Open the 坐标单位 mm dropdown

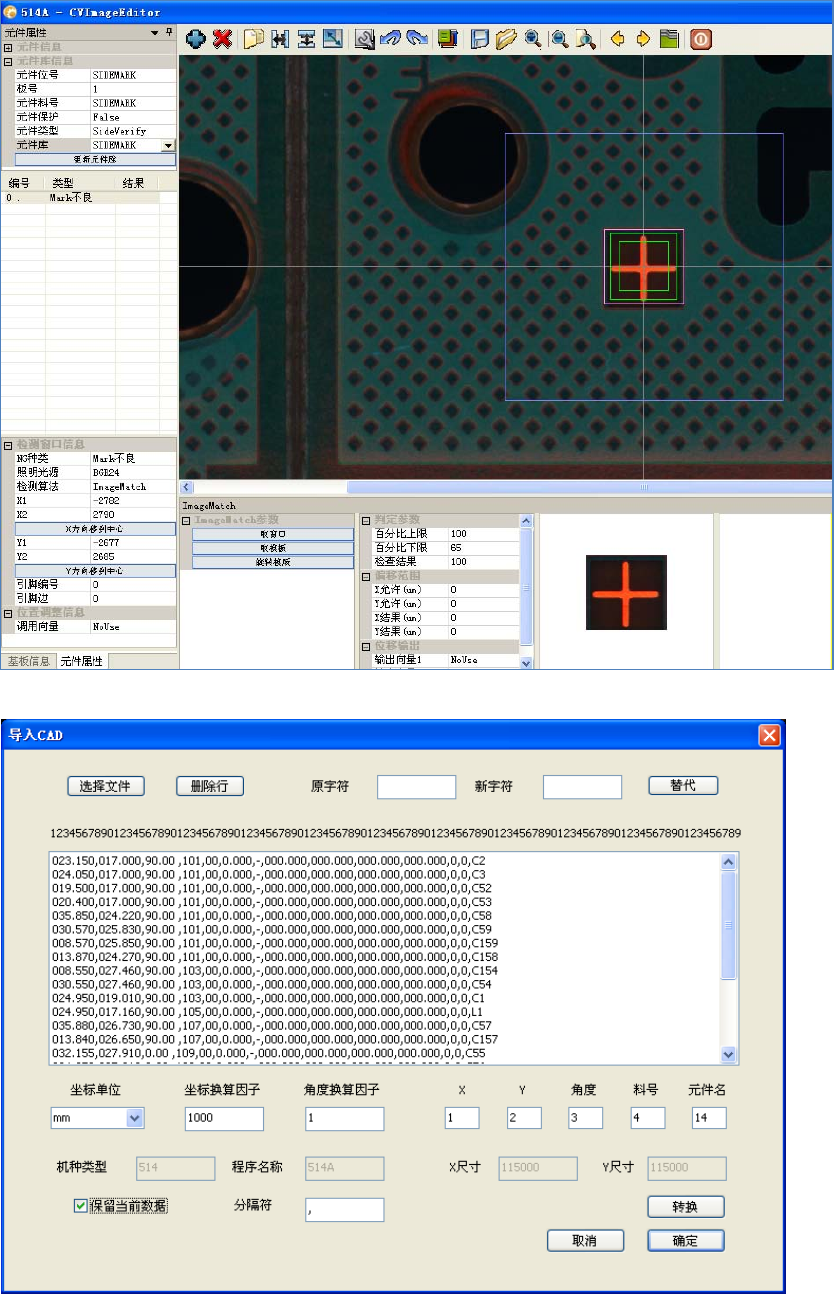pyautogui.click(x=135, y=1118)
